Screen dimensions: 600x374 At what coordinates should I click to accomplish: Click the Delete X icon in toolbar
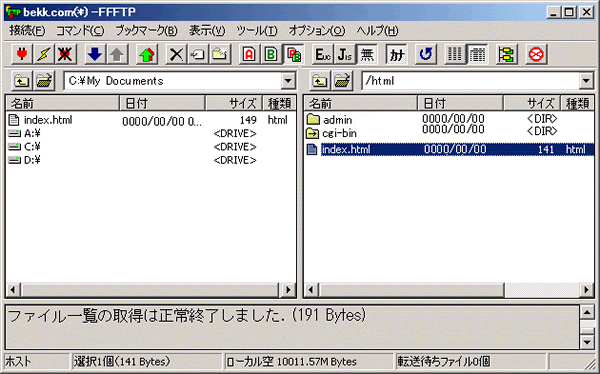pyautogui.click(x=176, y=54)
